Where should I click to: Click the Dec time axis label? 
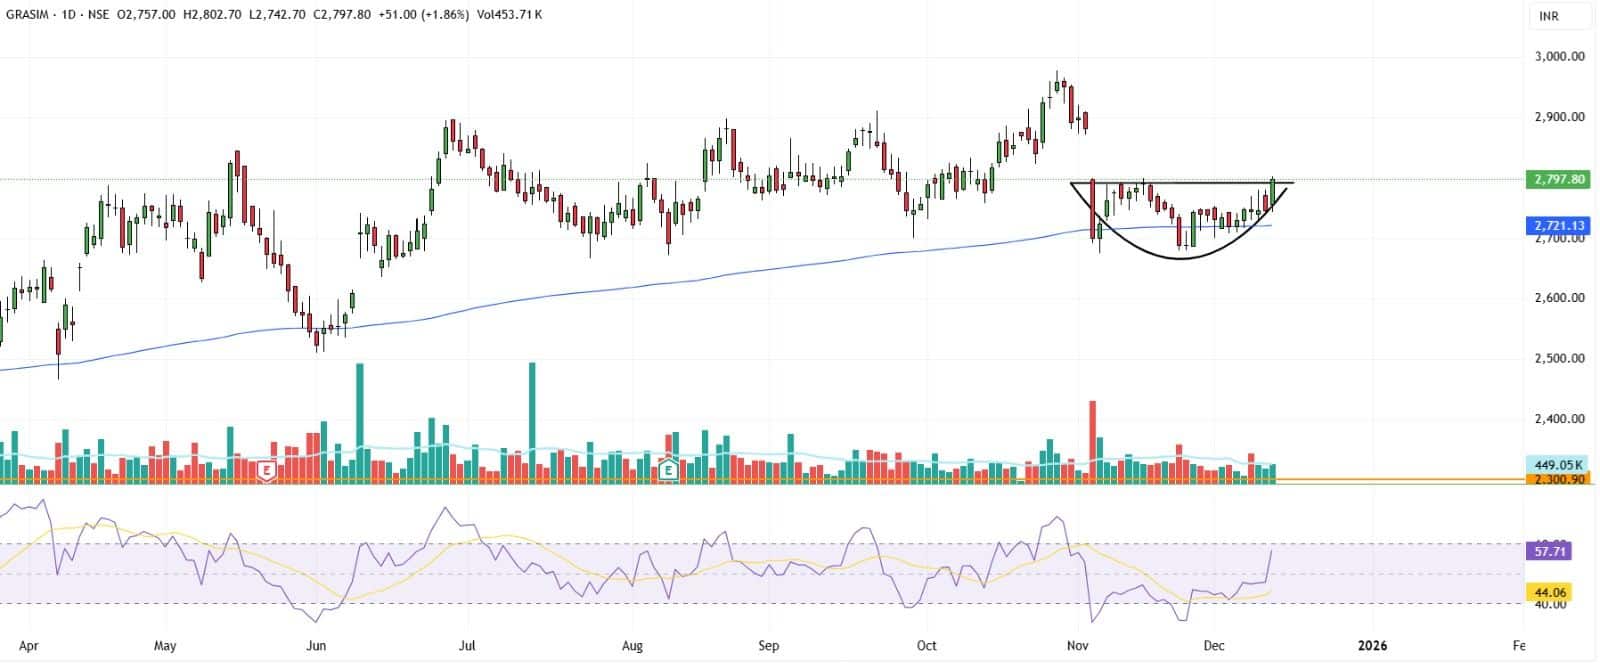tap(1214, 646)
